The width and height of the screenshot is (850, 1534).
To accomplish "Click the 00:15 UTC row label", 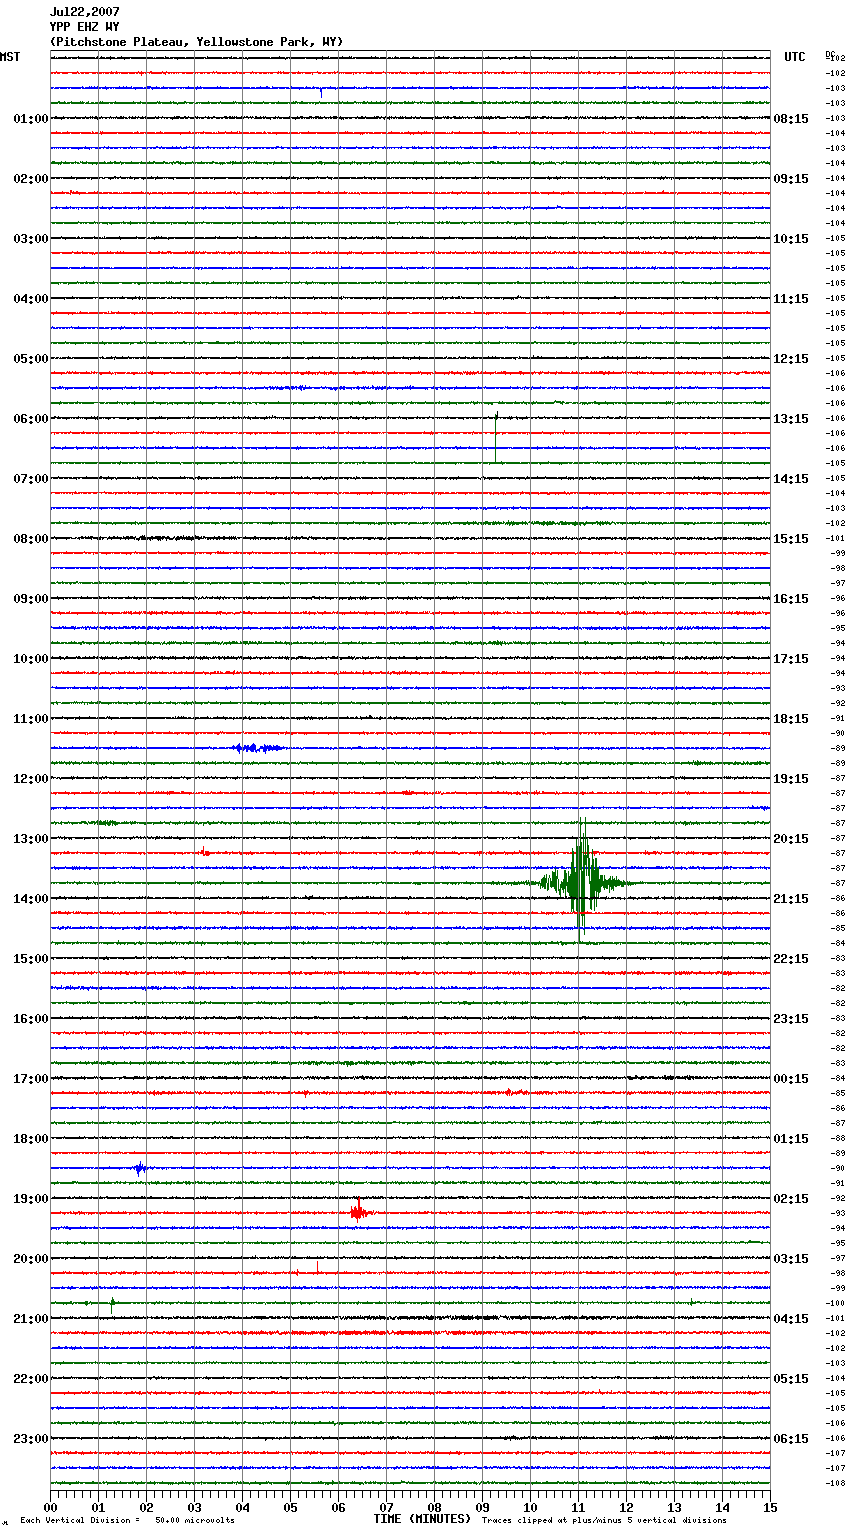I will click(x=791, y=1079).
